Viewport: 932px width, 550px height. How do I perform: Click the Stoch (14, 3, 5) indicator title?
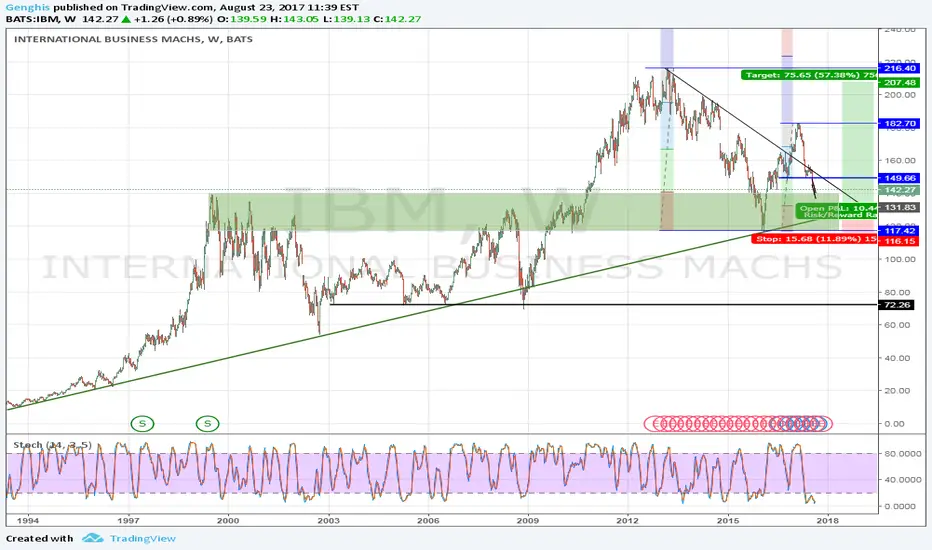(x=52, y=445)
